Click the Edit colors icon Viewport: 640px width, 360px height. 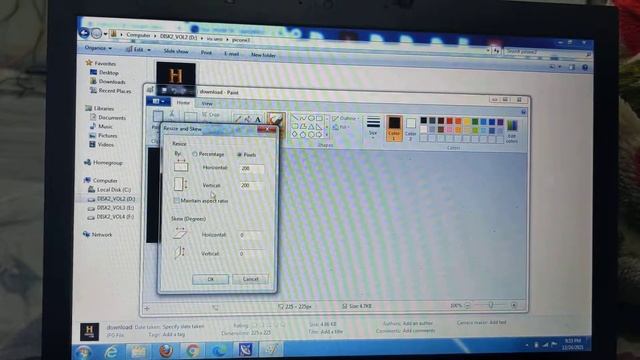pos(512,131)
